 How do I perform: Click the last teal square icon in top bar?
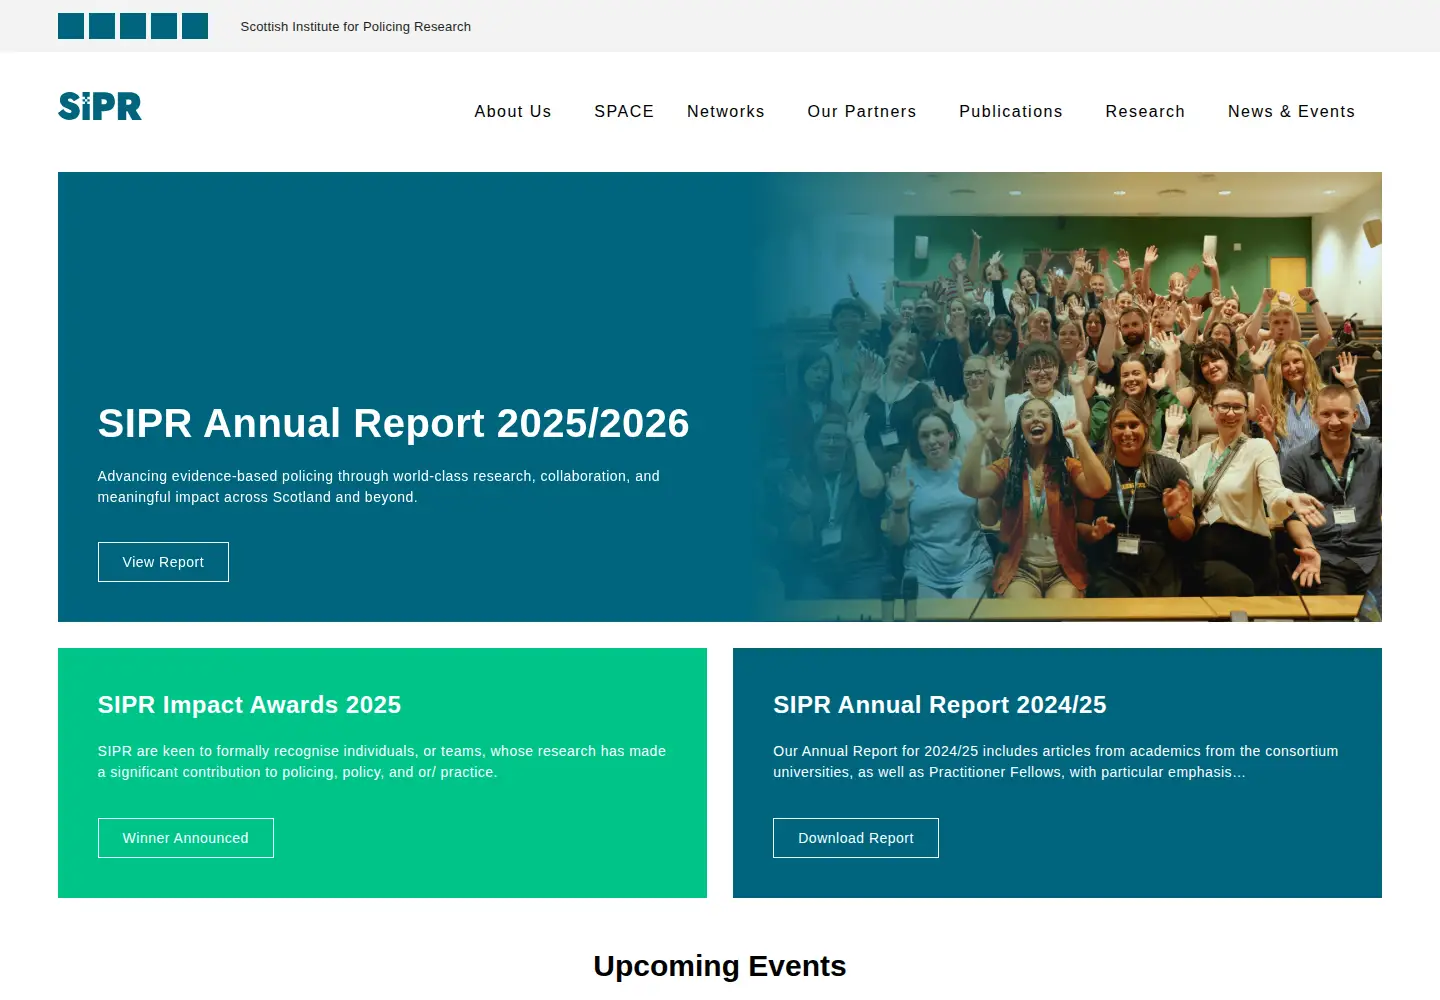[x=195, y=26]
